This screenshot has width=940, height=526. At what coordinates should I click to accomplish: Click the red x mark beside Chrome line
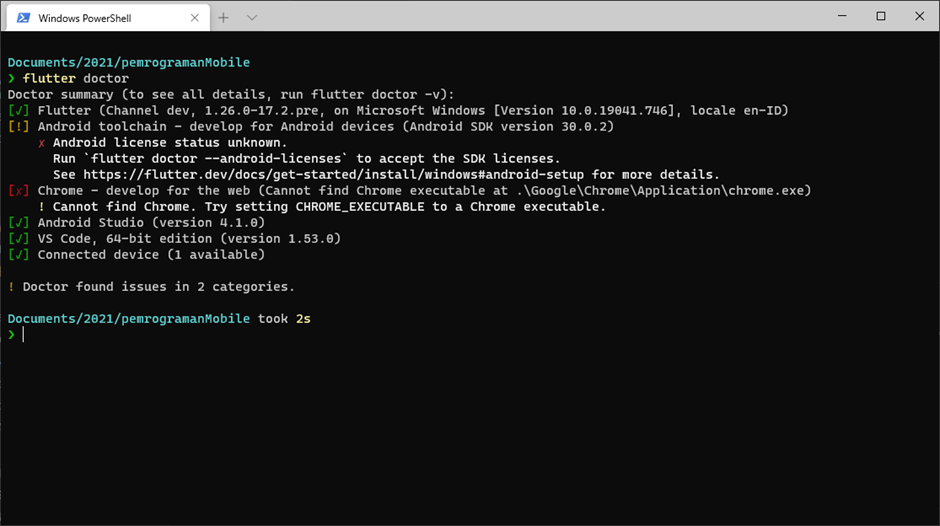pos(19,191)
